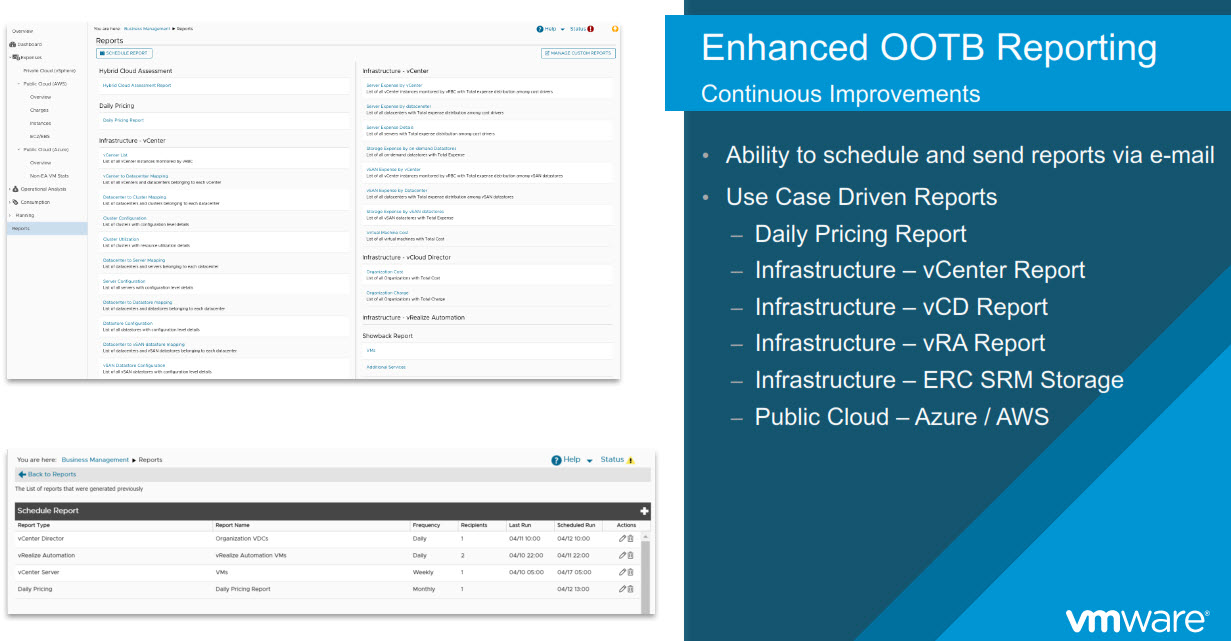The width and height of the screenshot is (1231, 641).
Task: Click the orange notification icon, top right
Action: [615, 29]
